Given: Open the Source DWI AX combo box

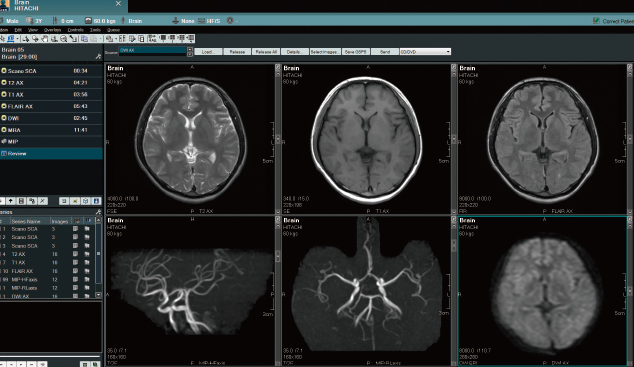Looking at the screenshot, I should [x=152, y=51].
